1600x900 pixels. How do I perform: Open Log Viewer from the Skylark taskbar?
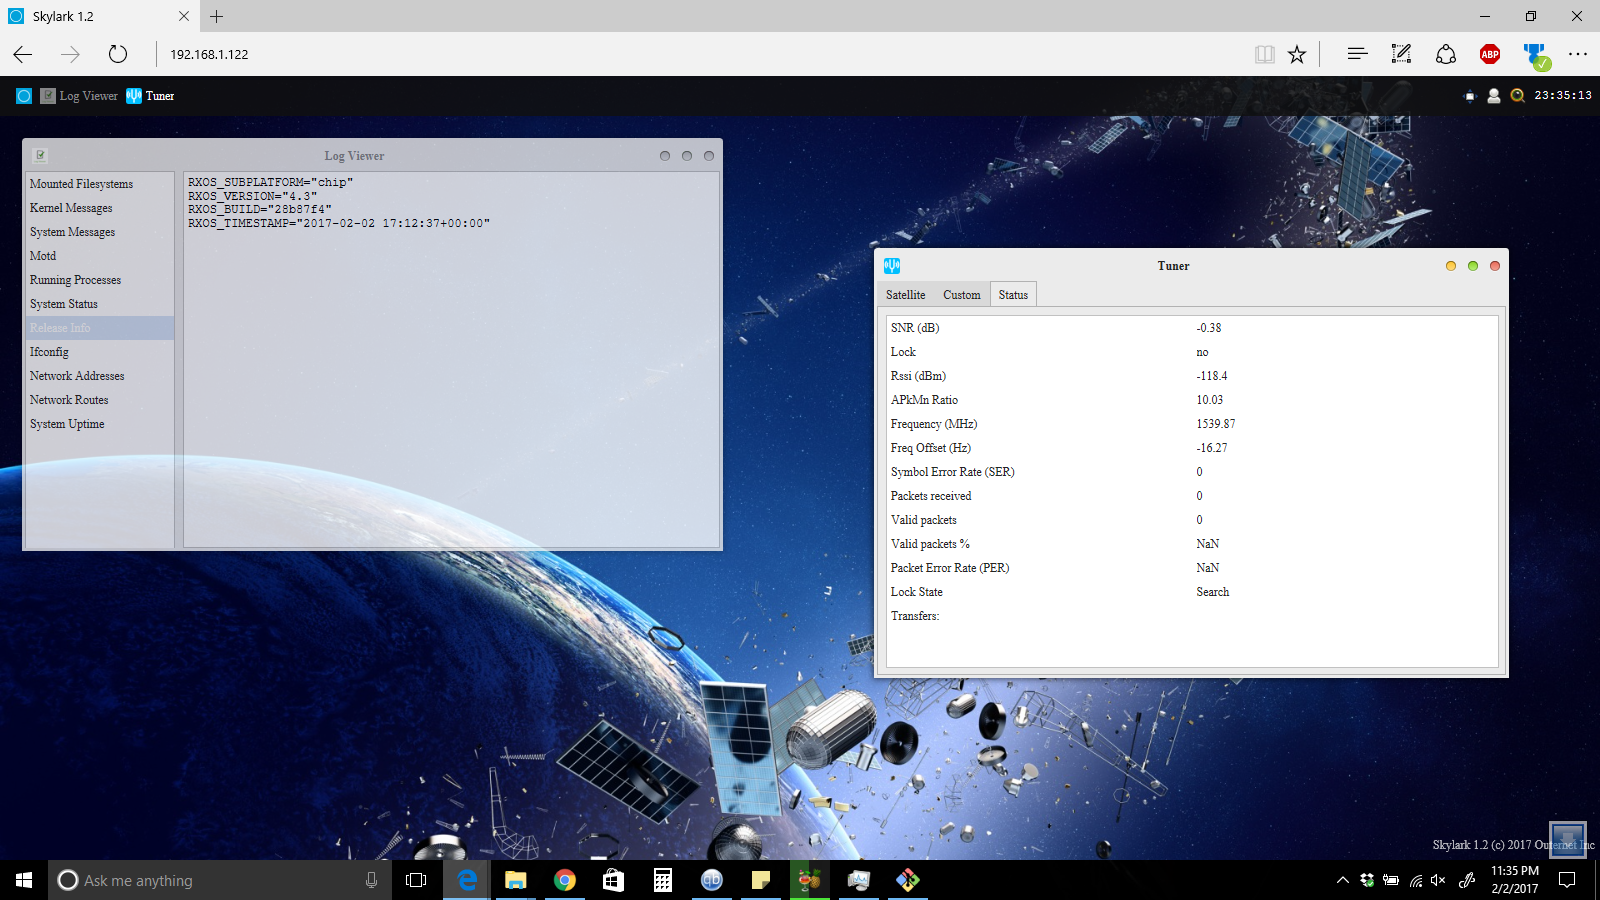click(79, 96)
